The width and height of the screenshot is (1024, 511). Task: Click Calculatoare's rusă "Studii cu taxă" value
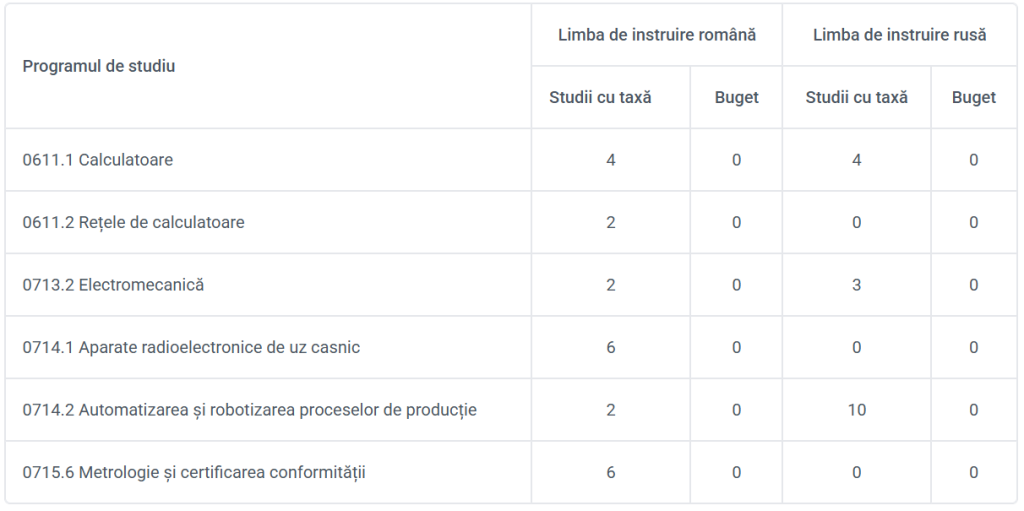(x=856, y=160)
